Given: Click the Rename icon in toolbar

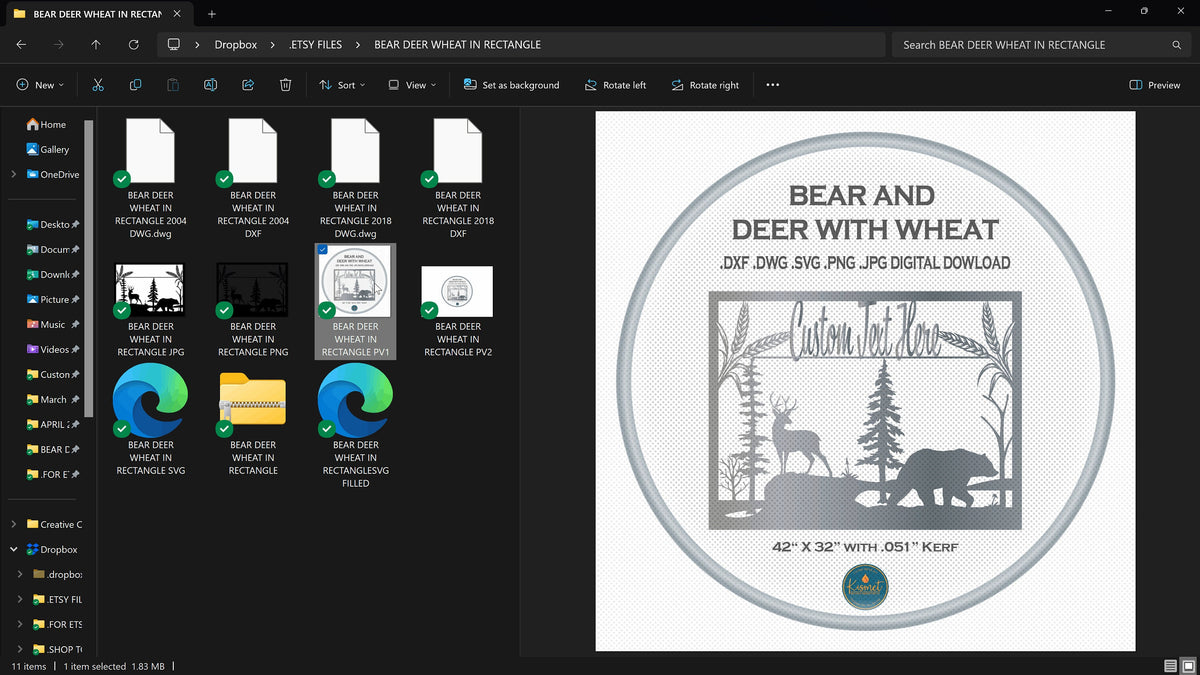Looking at the screenshot, I should tap(210, 85).
